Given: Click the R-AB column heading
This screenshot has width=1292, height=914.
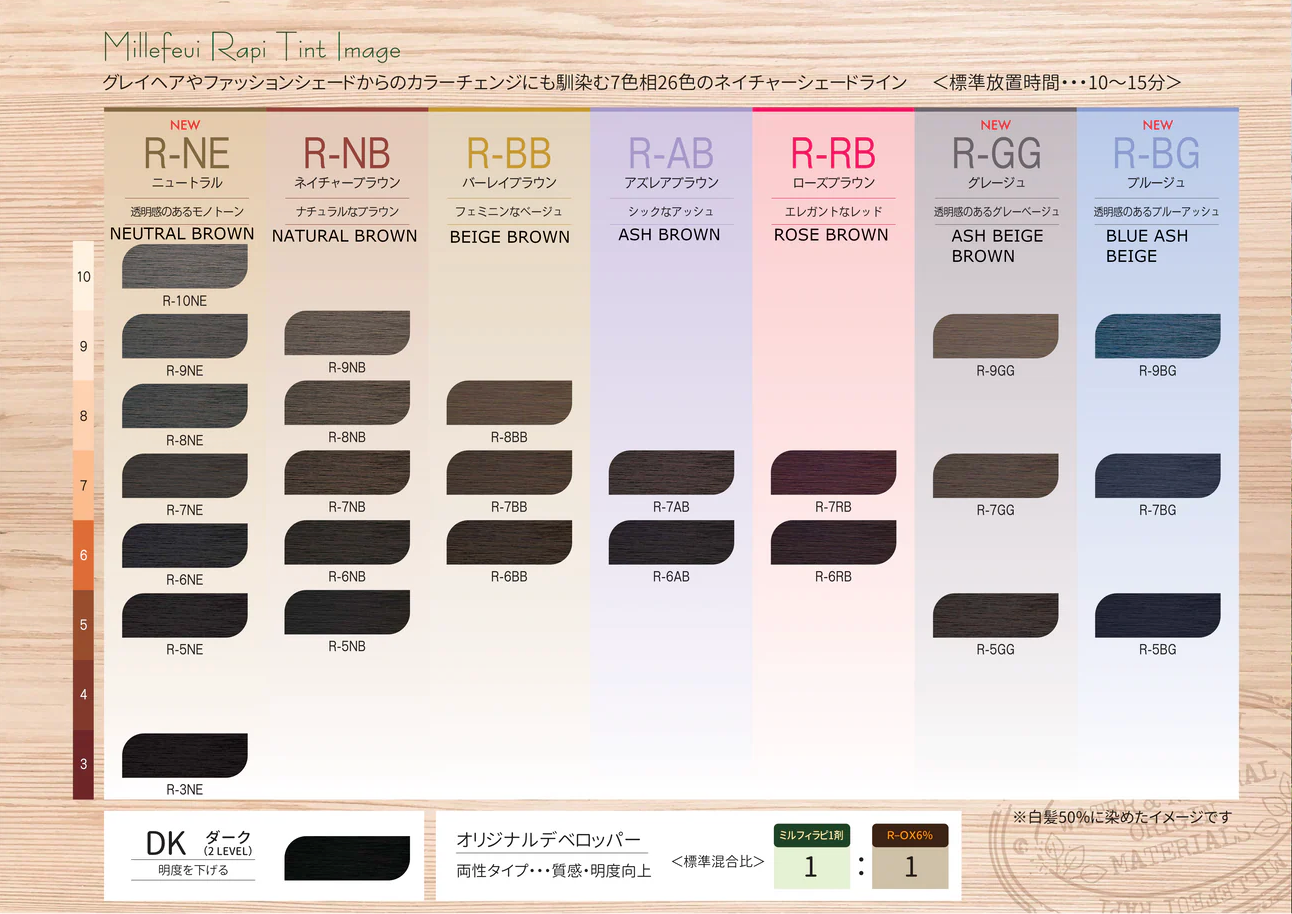Looking at the screenshot, I should [671, 153].
